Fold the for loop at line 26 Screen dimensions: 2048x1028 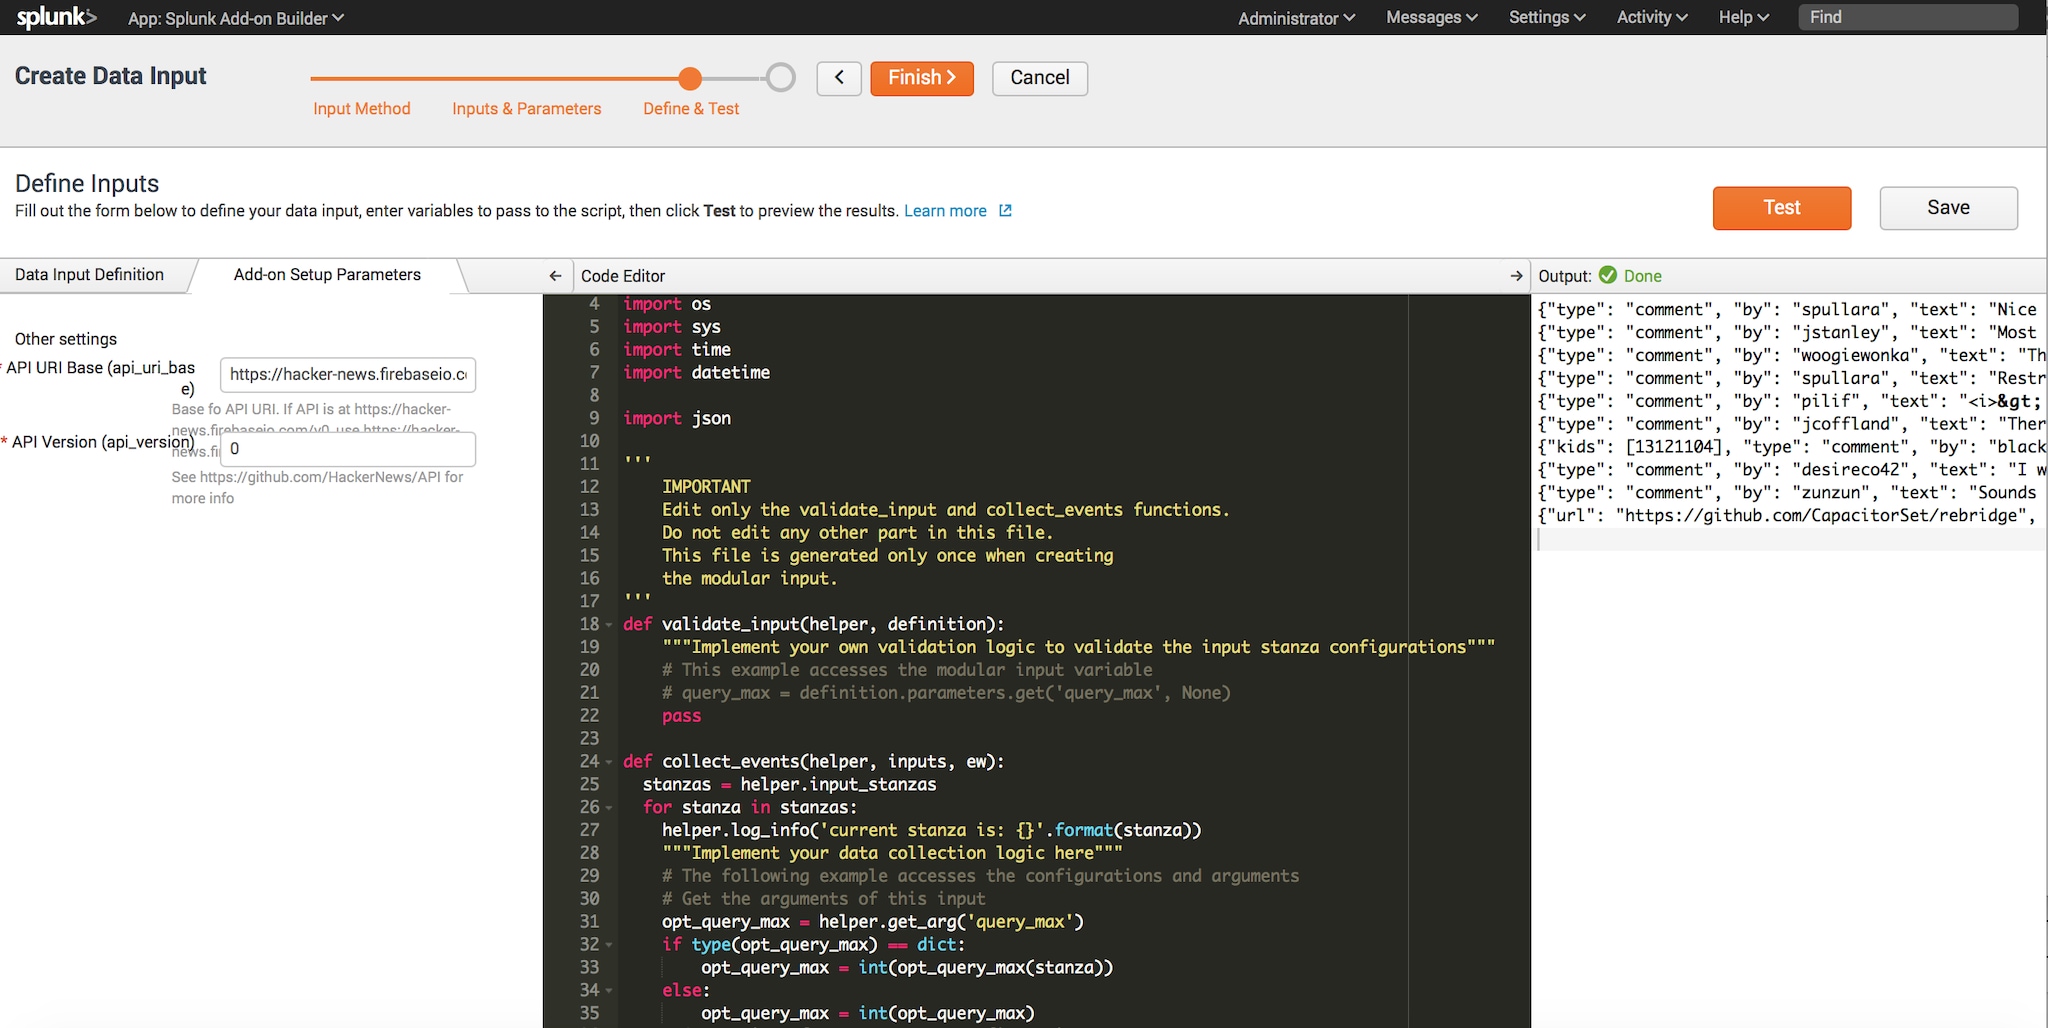(x=609, y=808)
